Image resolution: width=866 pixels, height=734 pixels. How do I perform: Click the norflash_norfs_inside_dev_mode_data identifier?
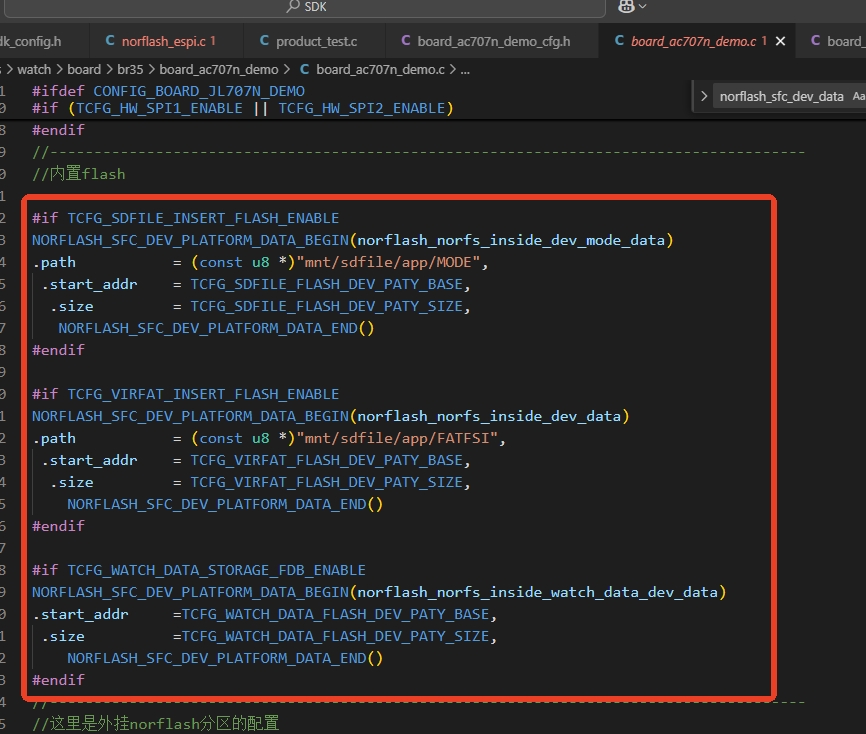point(511,240)
